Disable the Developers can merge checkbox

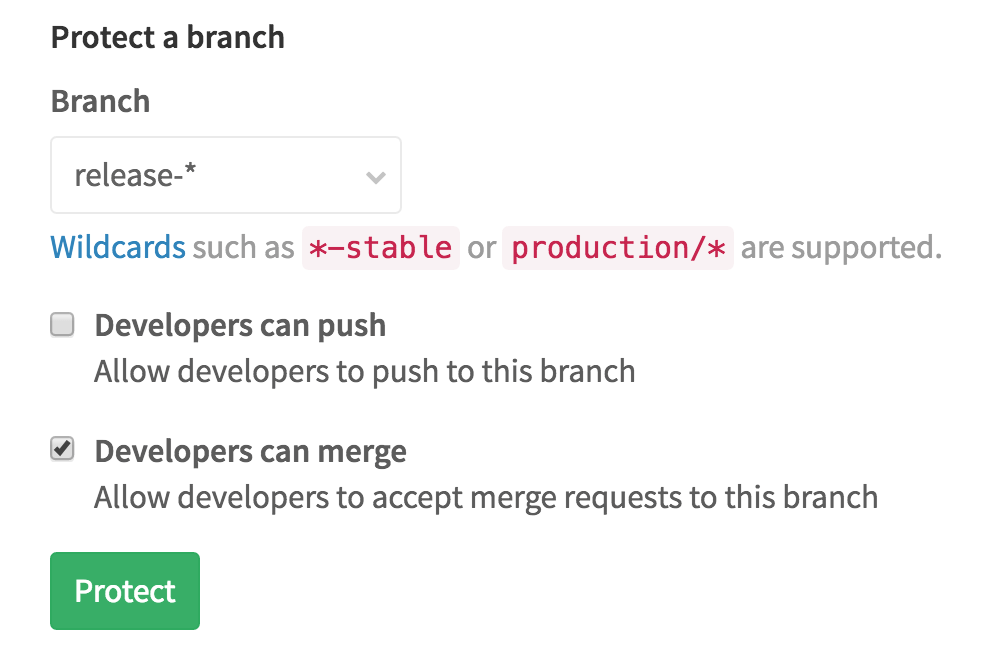(60, 450)
